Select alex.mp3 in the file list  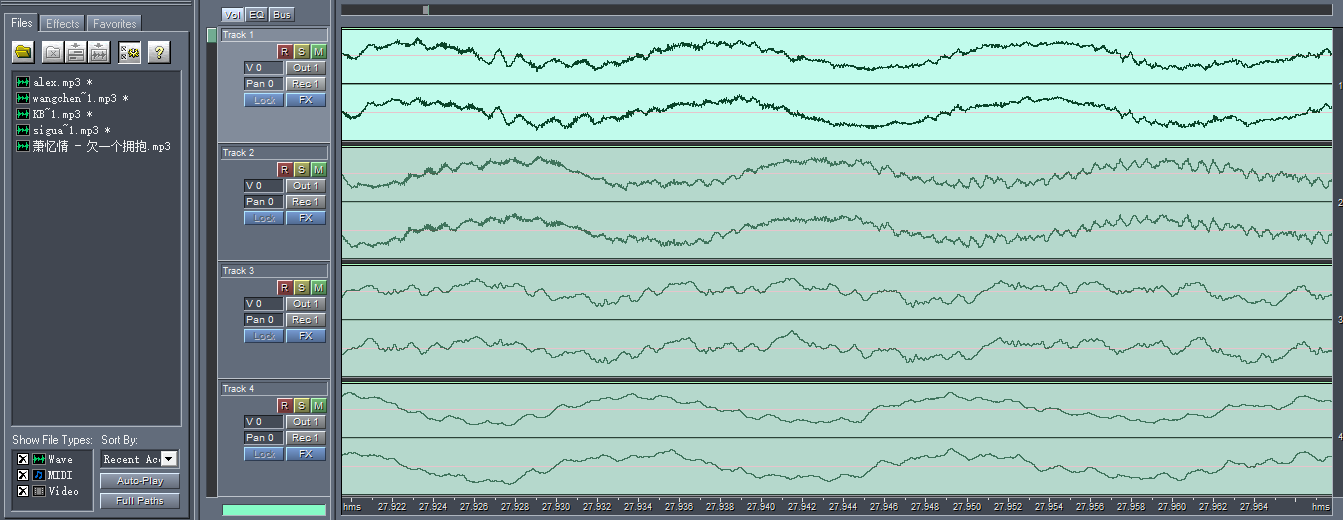(56, 82)
